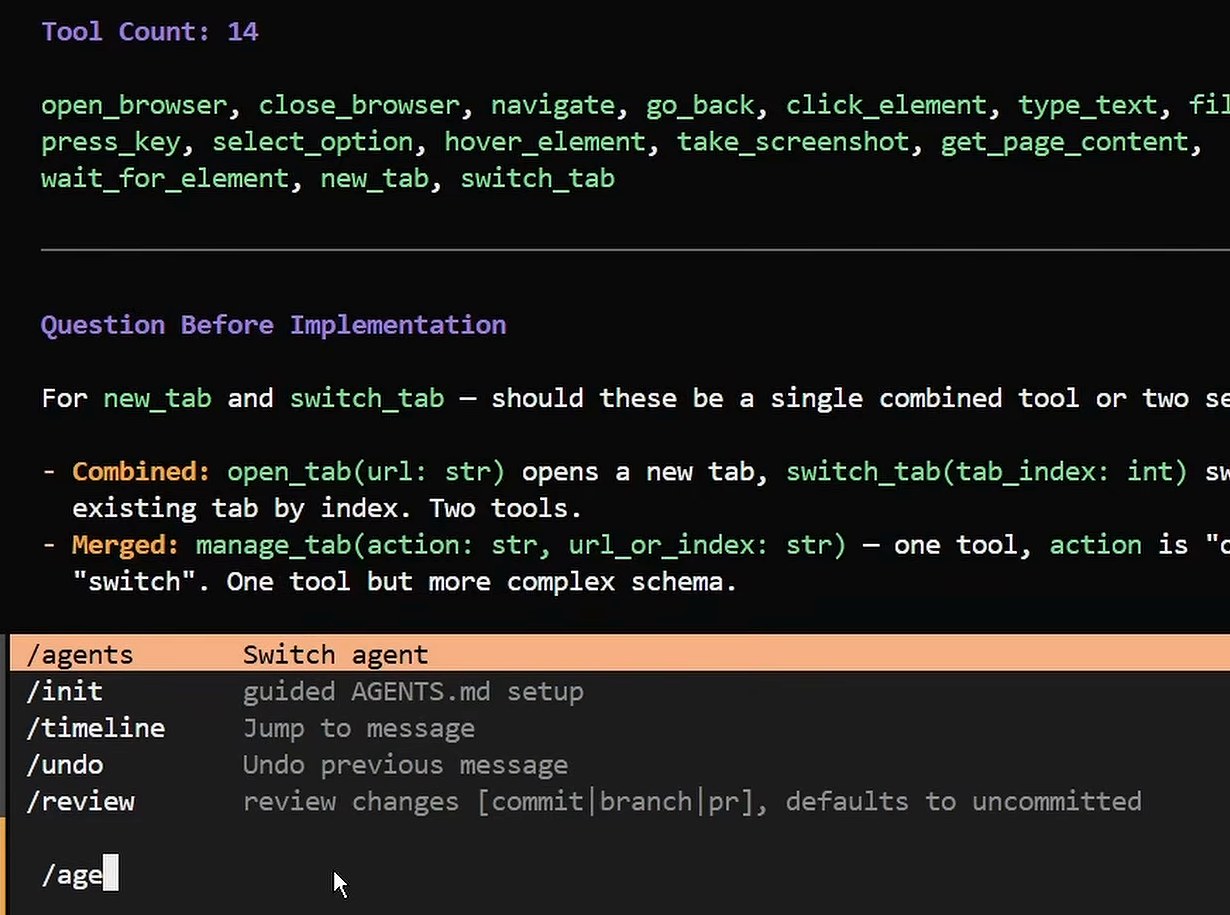Click the "Tool Count: 14" heading
The image size is (1230, 915).
[x=150, y=32]
